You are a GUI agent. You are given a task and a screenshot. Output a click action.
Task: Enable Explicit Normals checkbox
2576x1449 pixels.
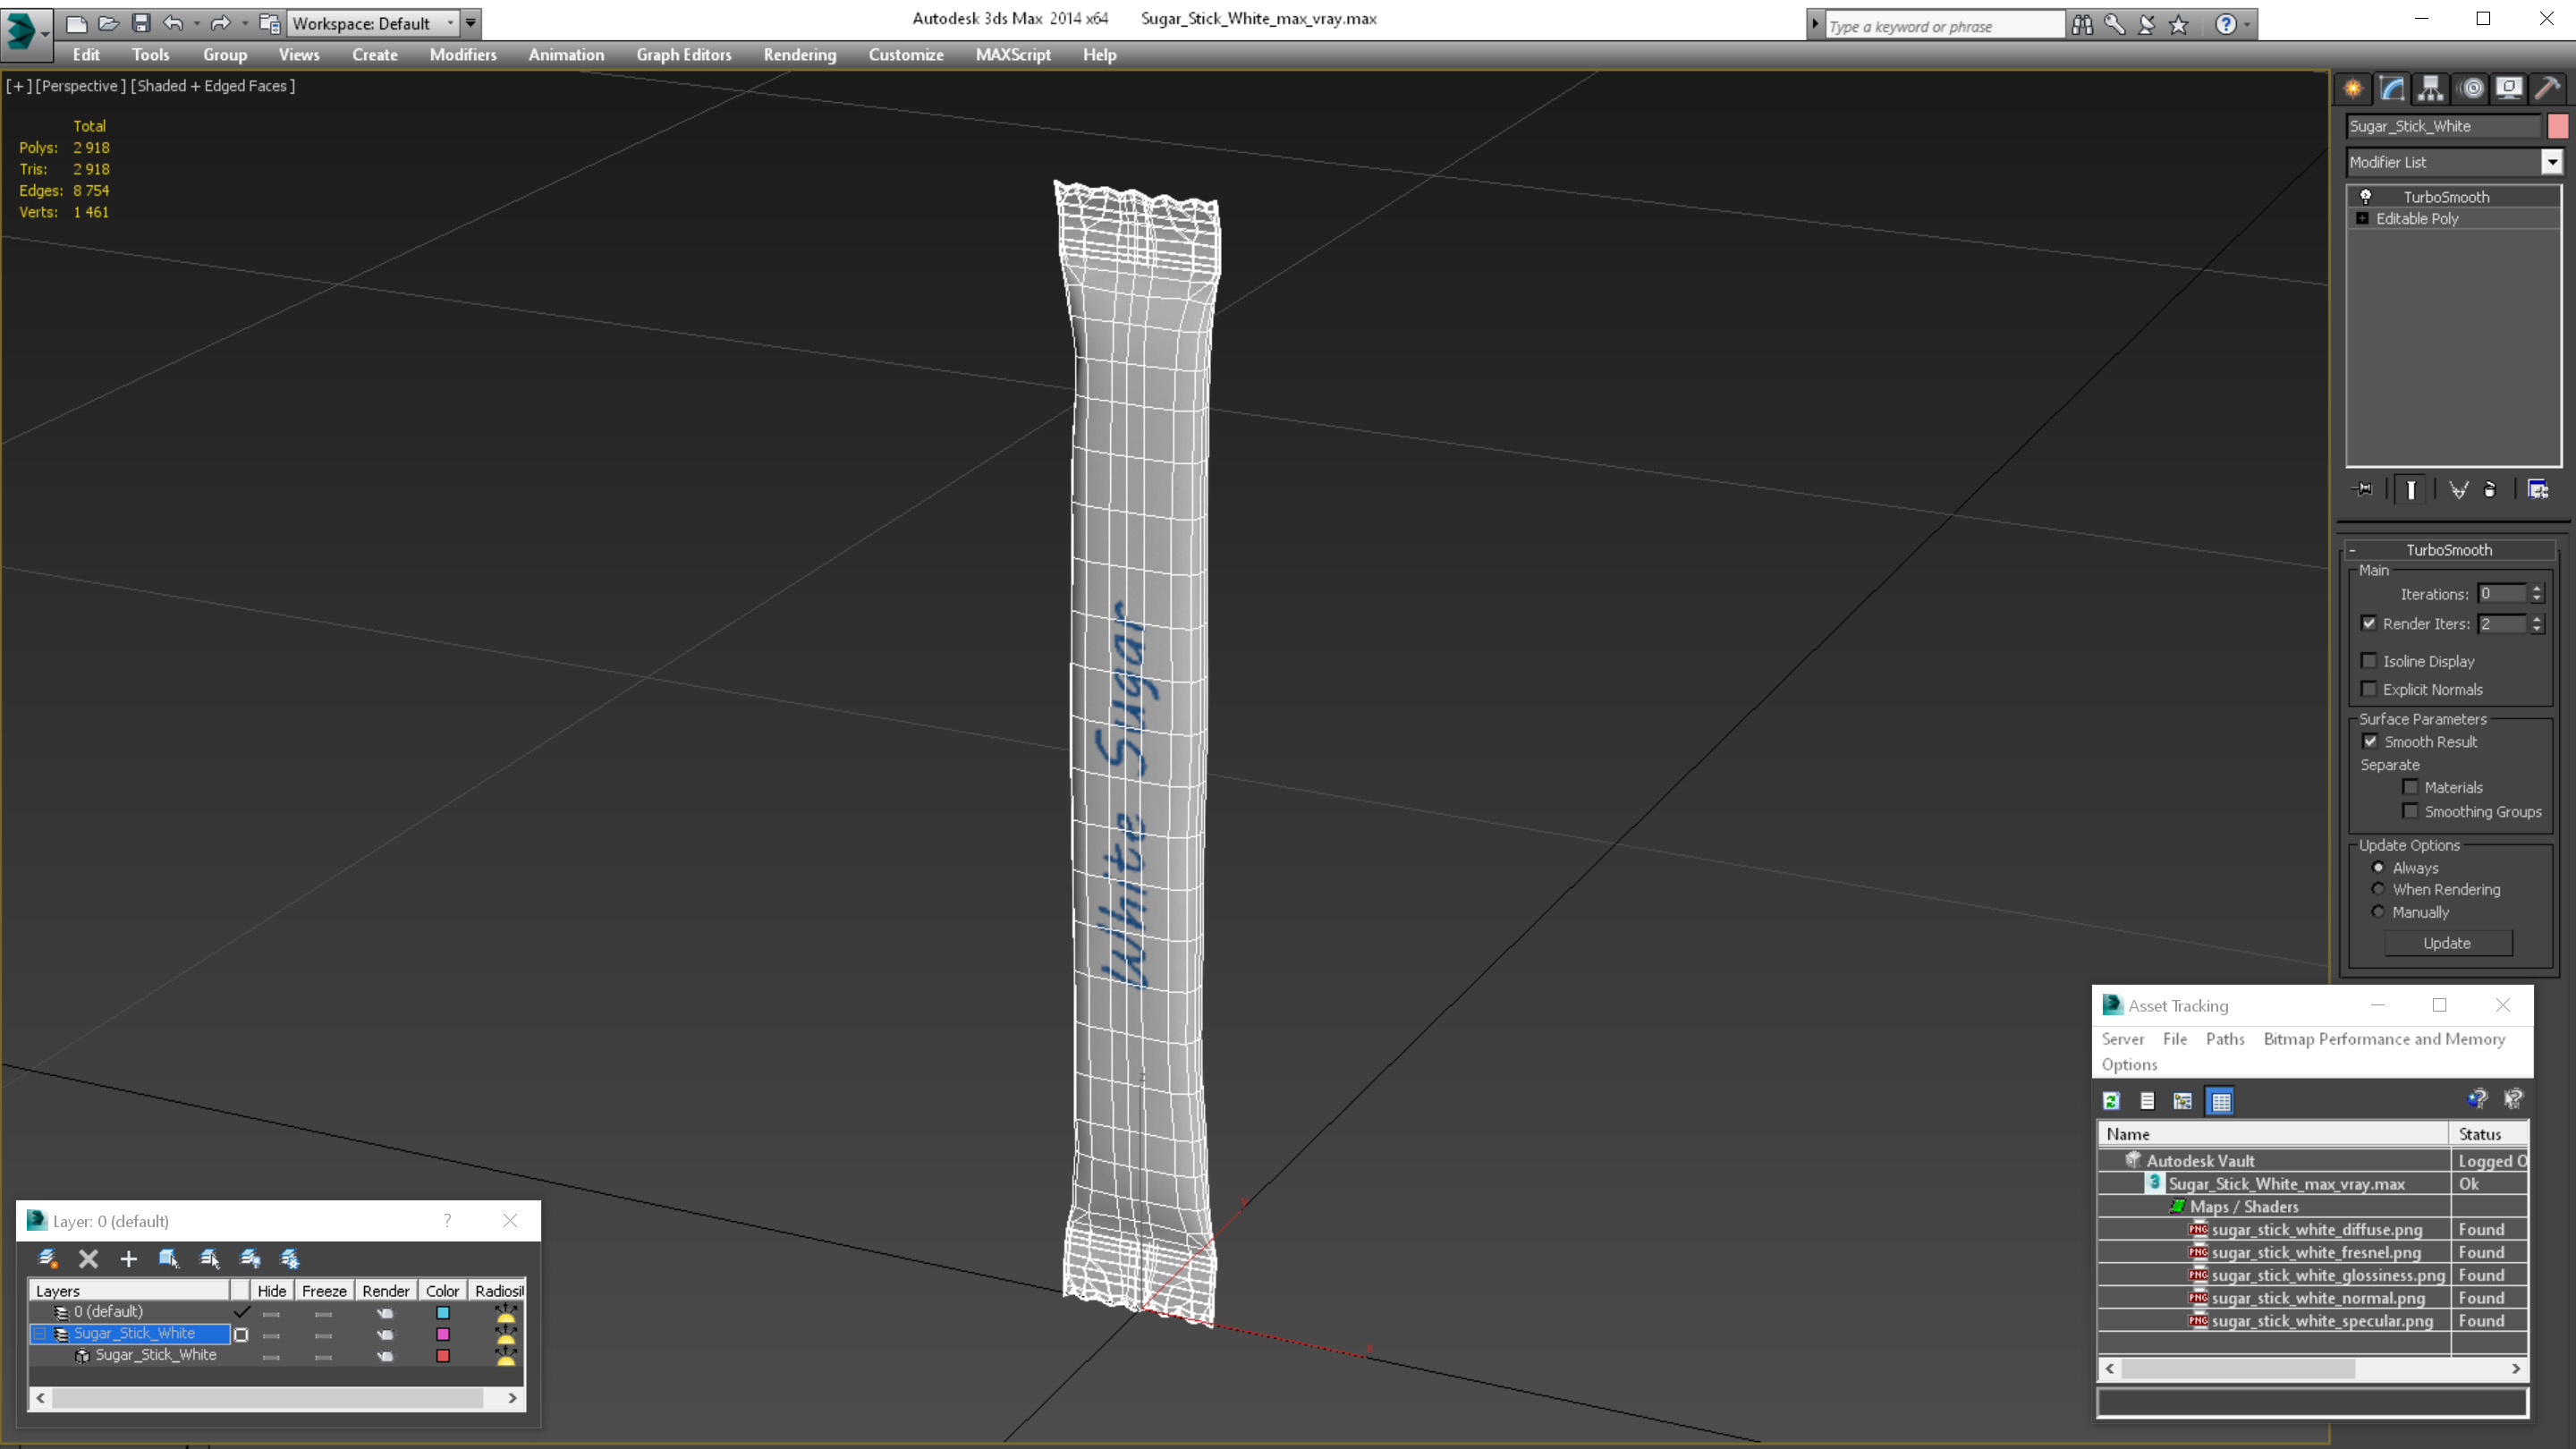pos(2369,689)
